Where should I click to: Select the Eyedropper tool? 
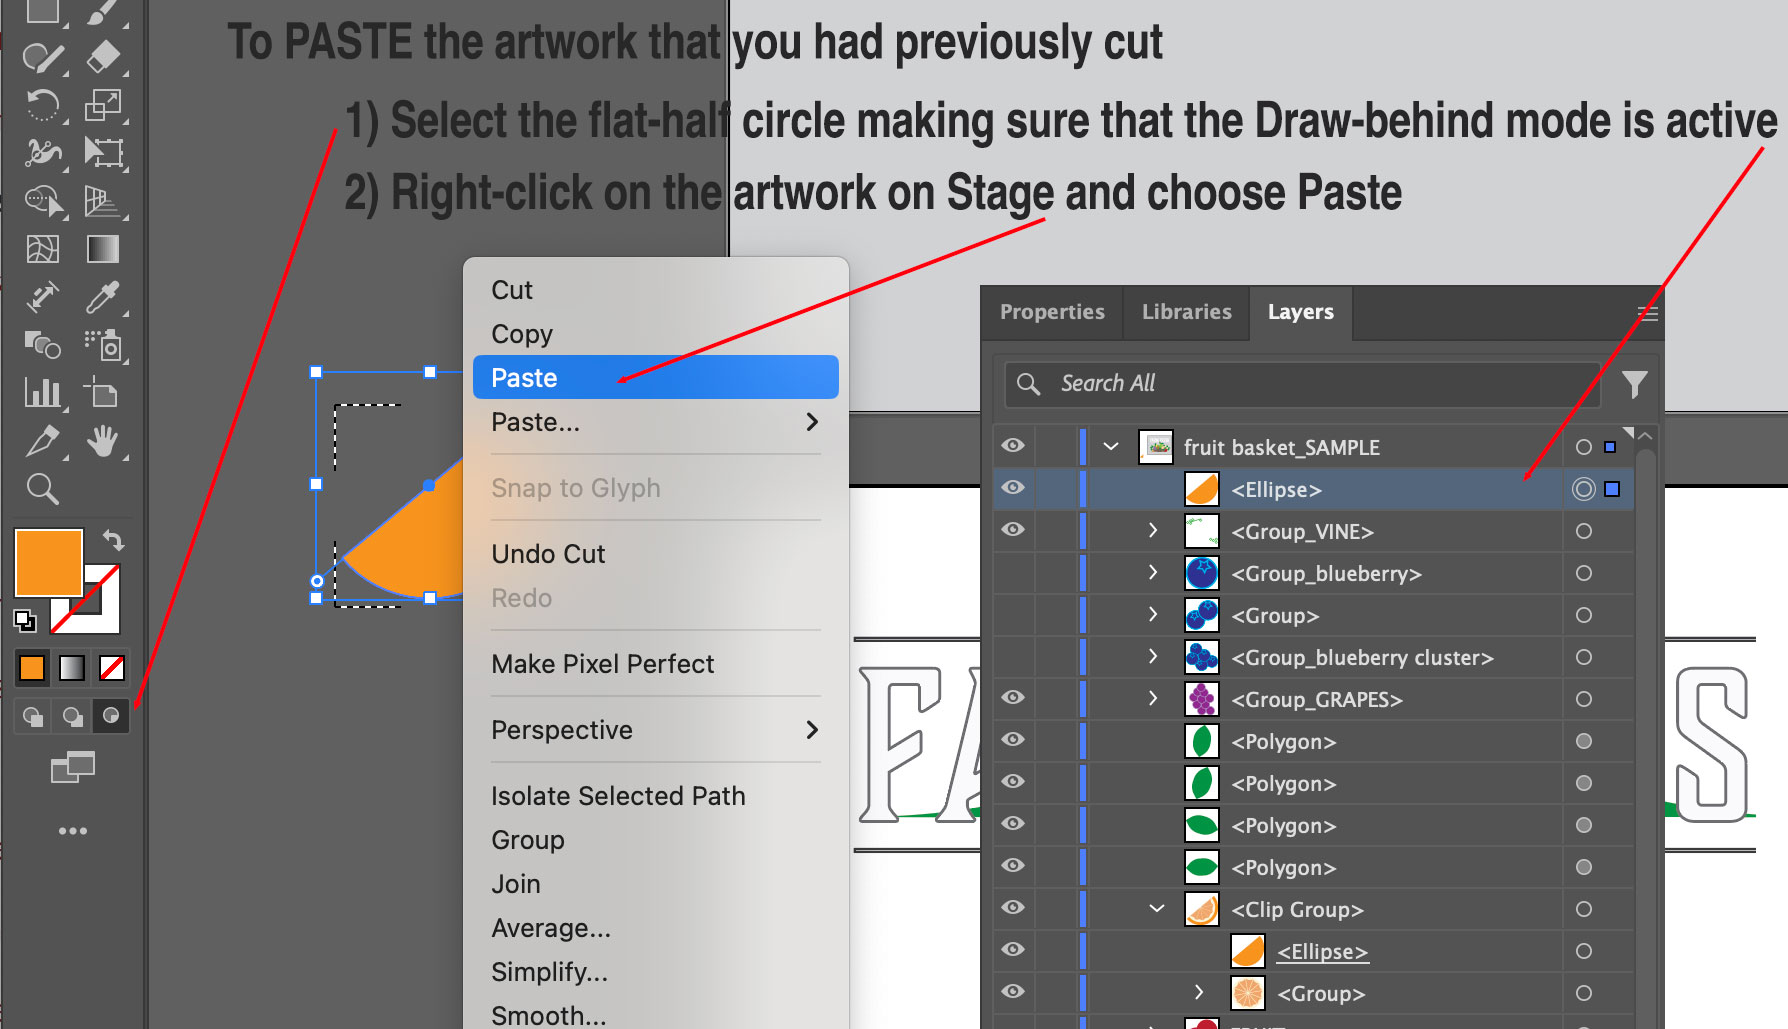pyautogui.click(x=103, y=297)
